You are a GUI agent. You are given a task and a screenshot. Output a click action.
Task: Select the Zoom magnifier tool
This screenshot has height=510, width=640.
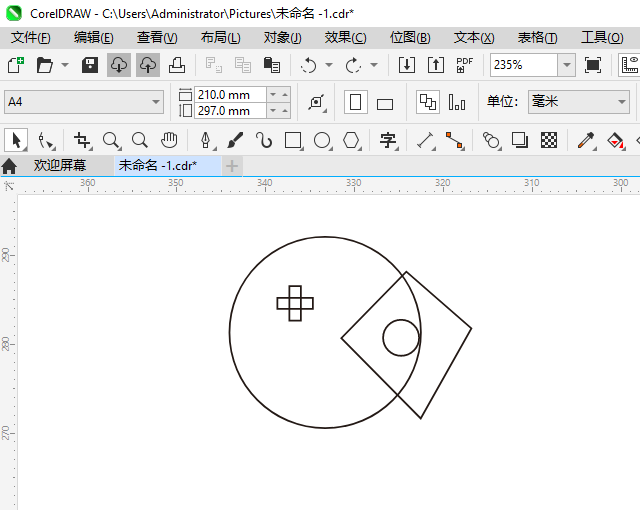tap(111, 140)
